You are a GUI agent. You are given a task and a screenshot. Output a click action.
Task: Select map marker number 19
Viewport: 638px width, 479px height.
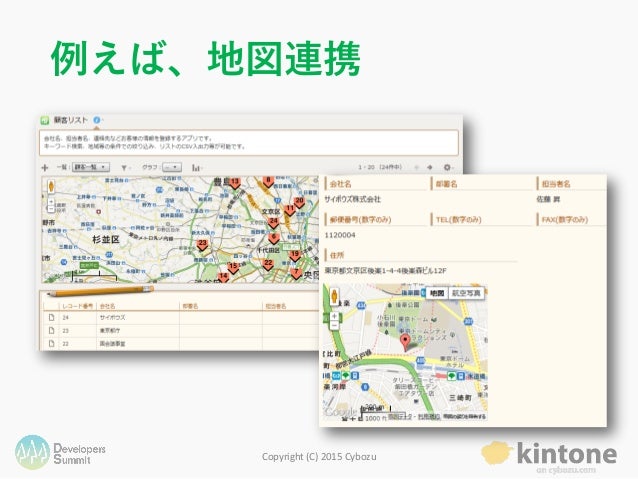tap(295, 255)
